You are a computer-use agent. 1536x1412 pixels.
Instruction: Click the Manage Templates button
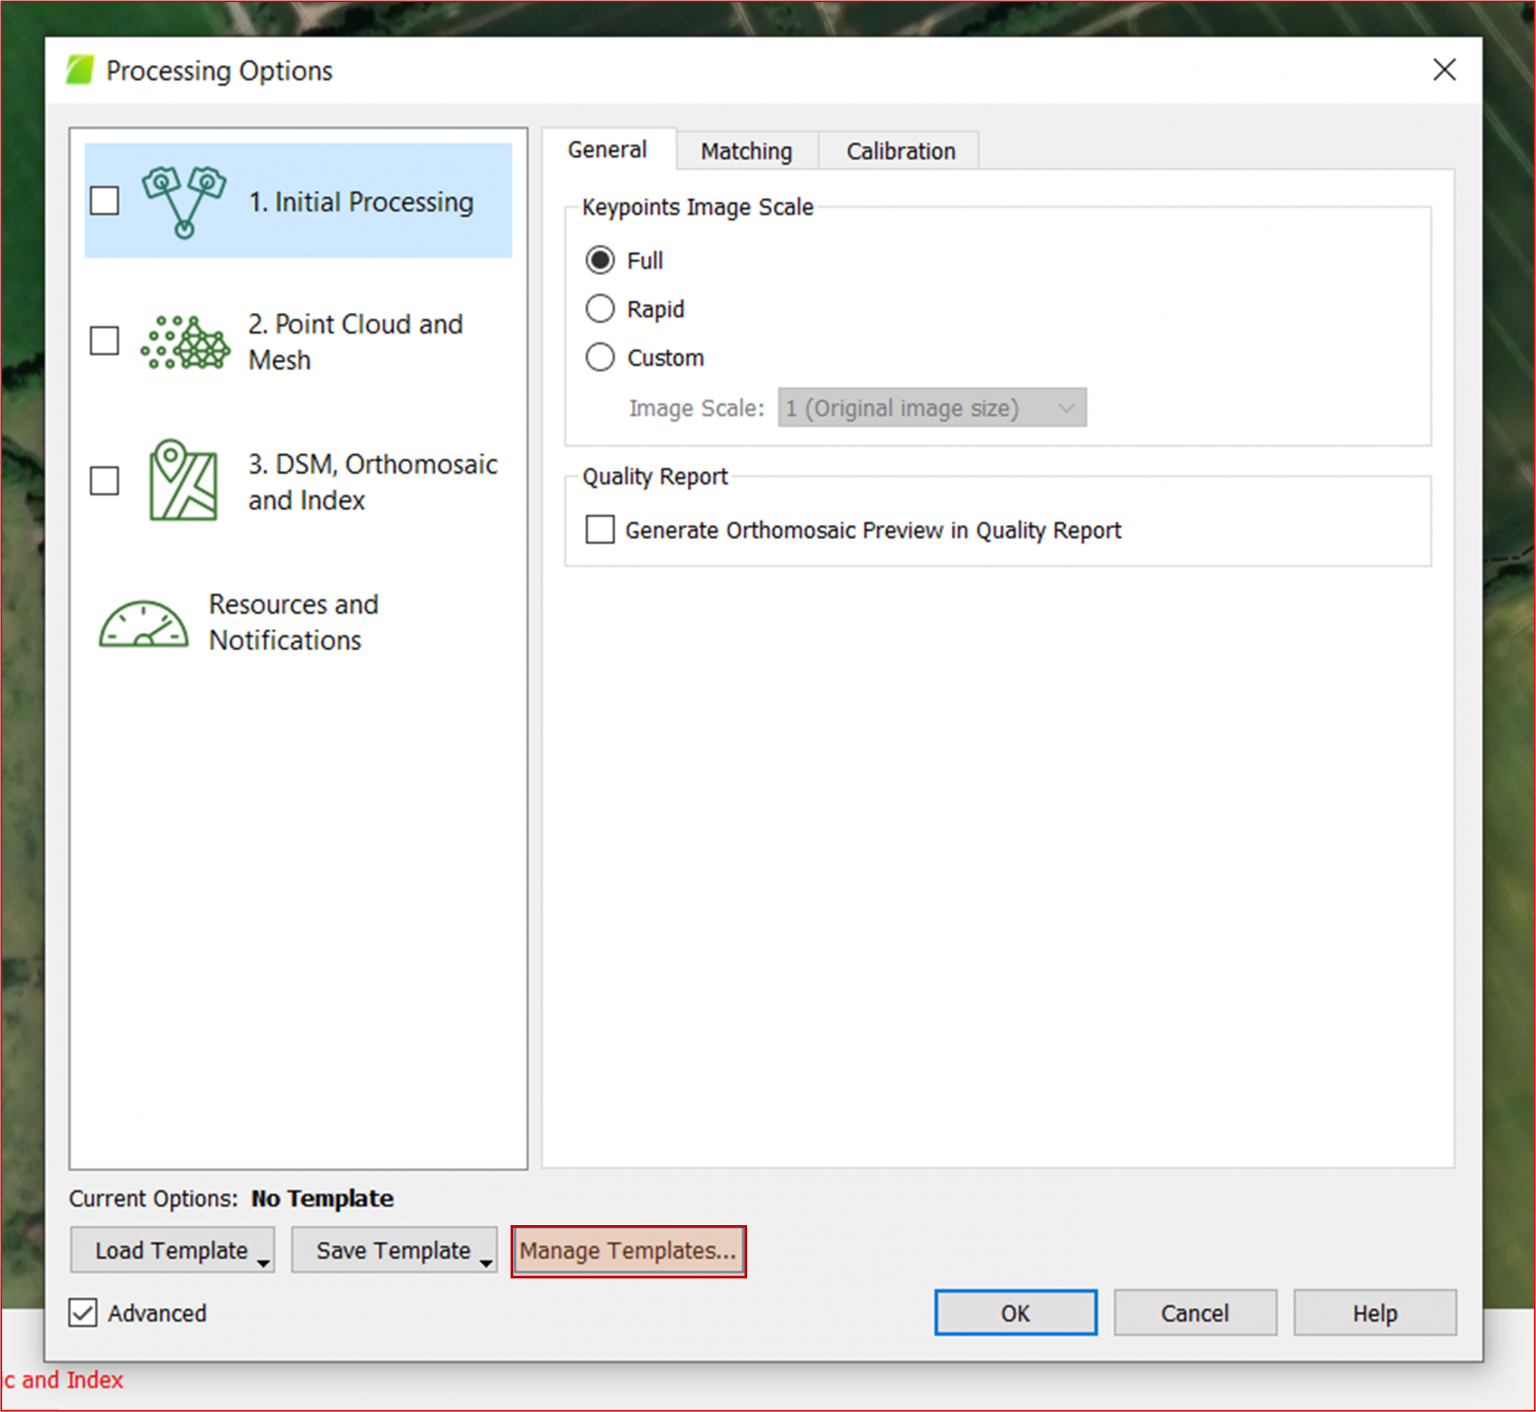coord(628,1250)
